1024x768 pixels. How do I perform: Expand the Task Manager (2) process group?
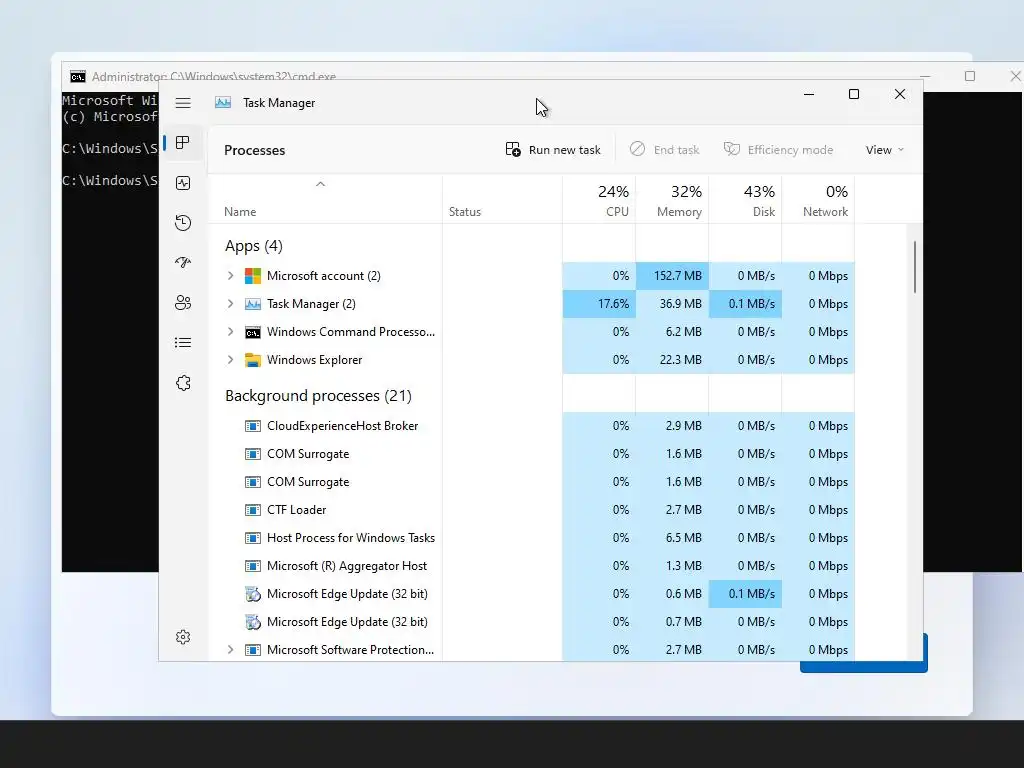click(230, 304)
